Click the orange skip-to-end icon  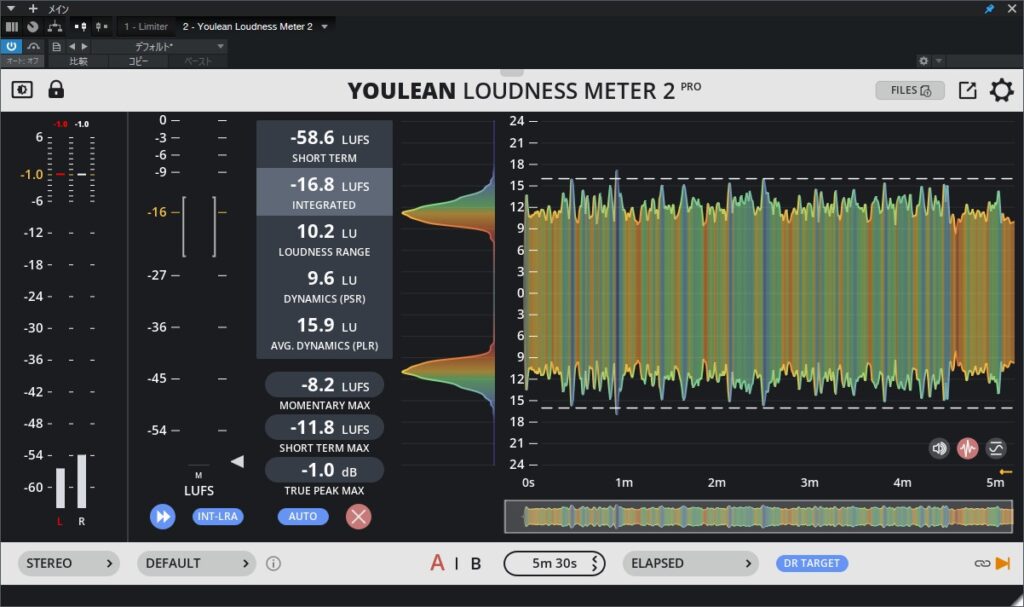pyautogui.click(x=1003, y=563)
